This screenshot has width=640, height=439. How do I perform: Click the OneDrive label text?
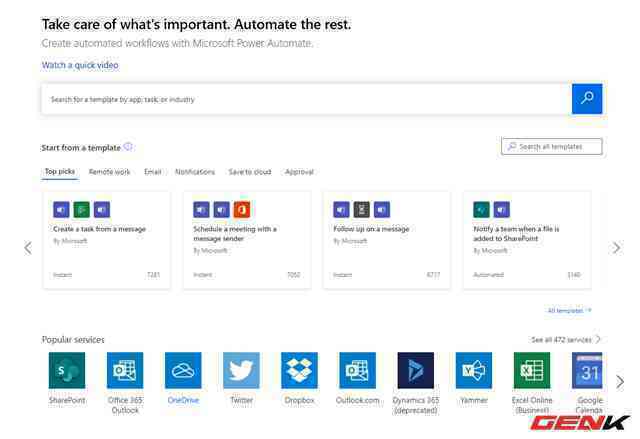[183, 400]
